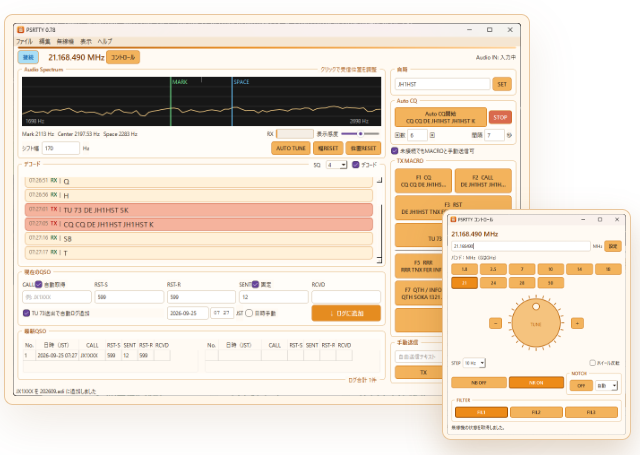Open the ヘルプ menu
The height and width of the screenshot is (455, 640).
pyautogui.click(x=104, y=41)
